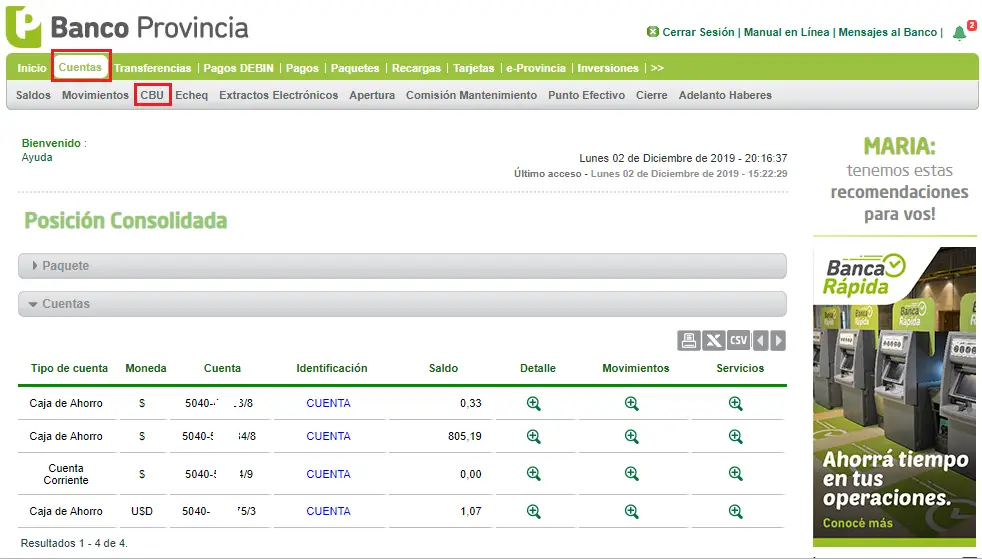Open Movimientos for the USD Caja de Ahorro
This screenshot has height=560, width=982.
pyautogui.click(x=631, y=511)
